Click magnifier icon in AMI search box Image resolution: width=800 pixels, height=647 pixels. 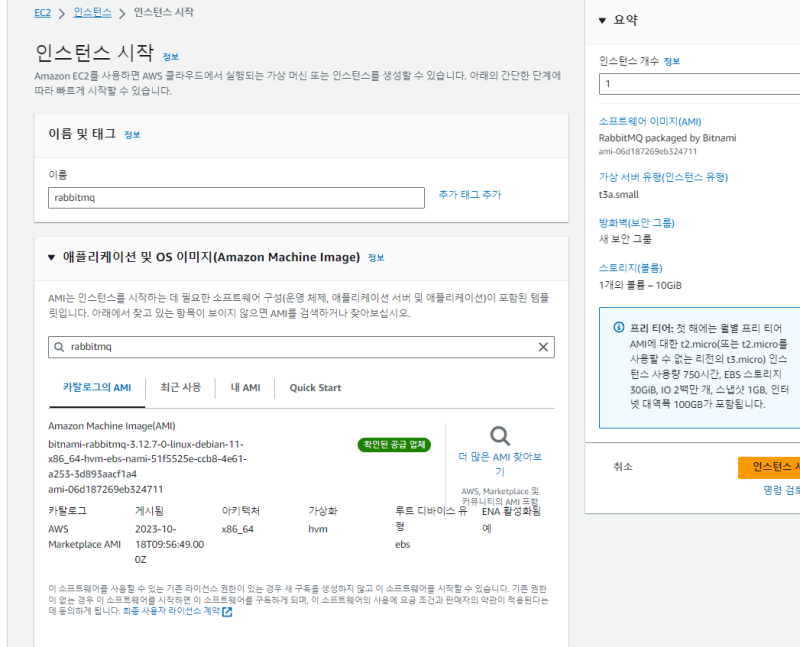pos(59,347)
